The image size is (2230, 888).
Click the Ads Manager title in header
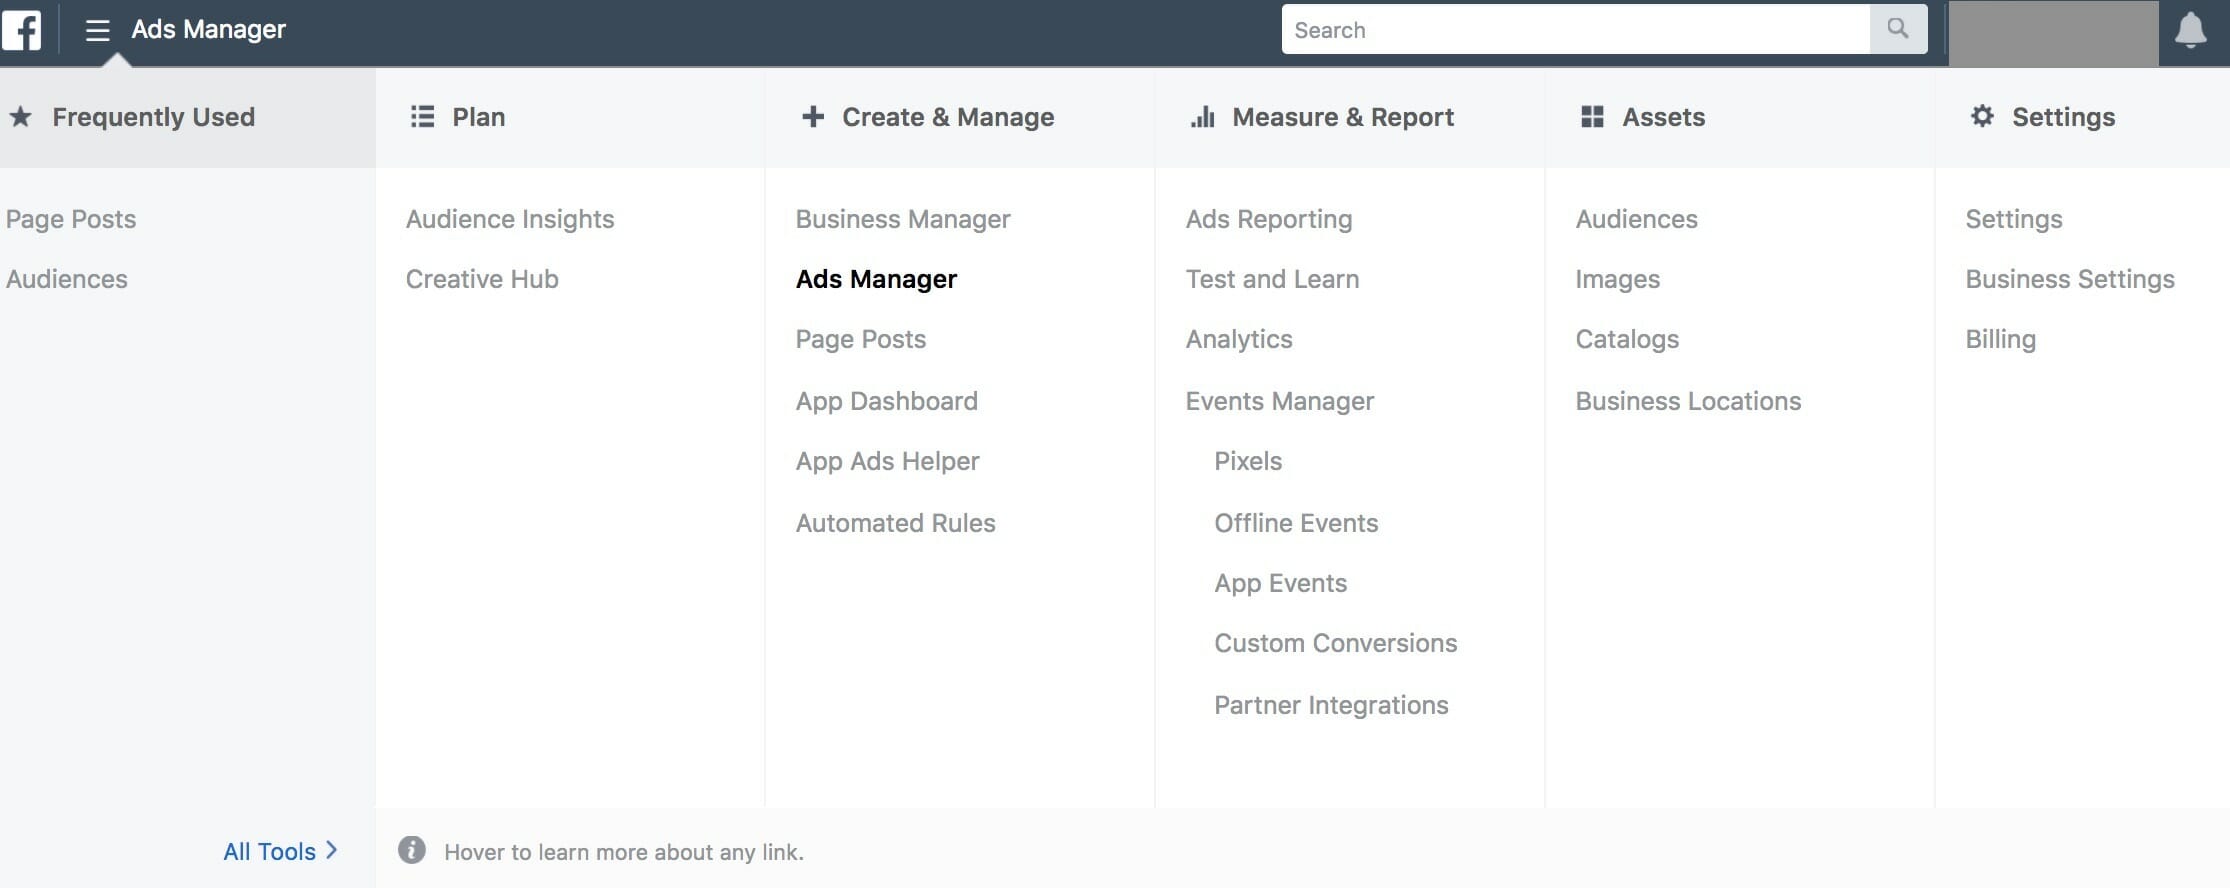208,29
